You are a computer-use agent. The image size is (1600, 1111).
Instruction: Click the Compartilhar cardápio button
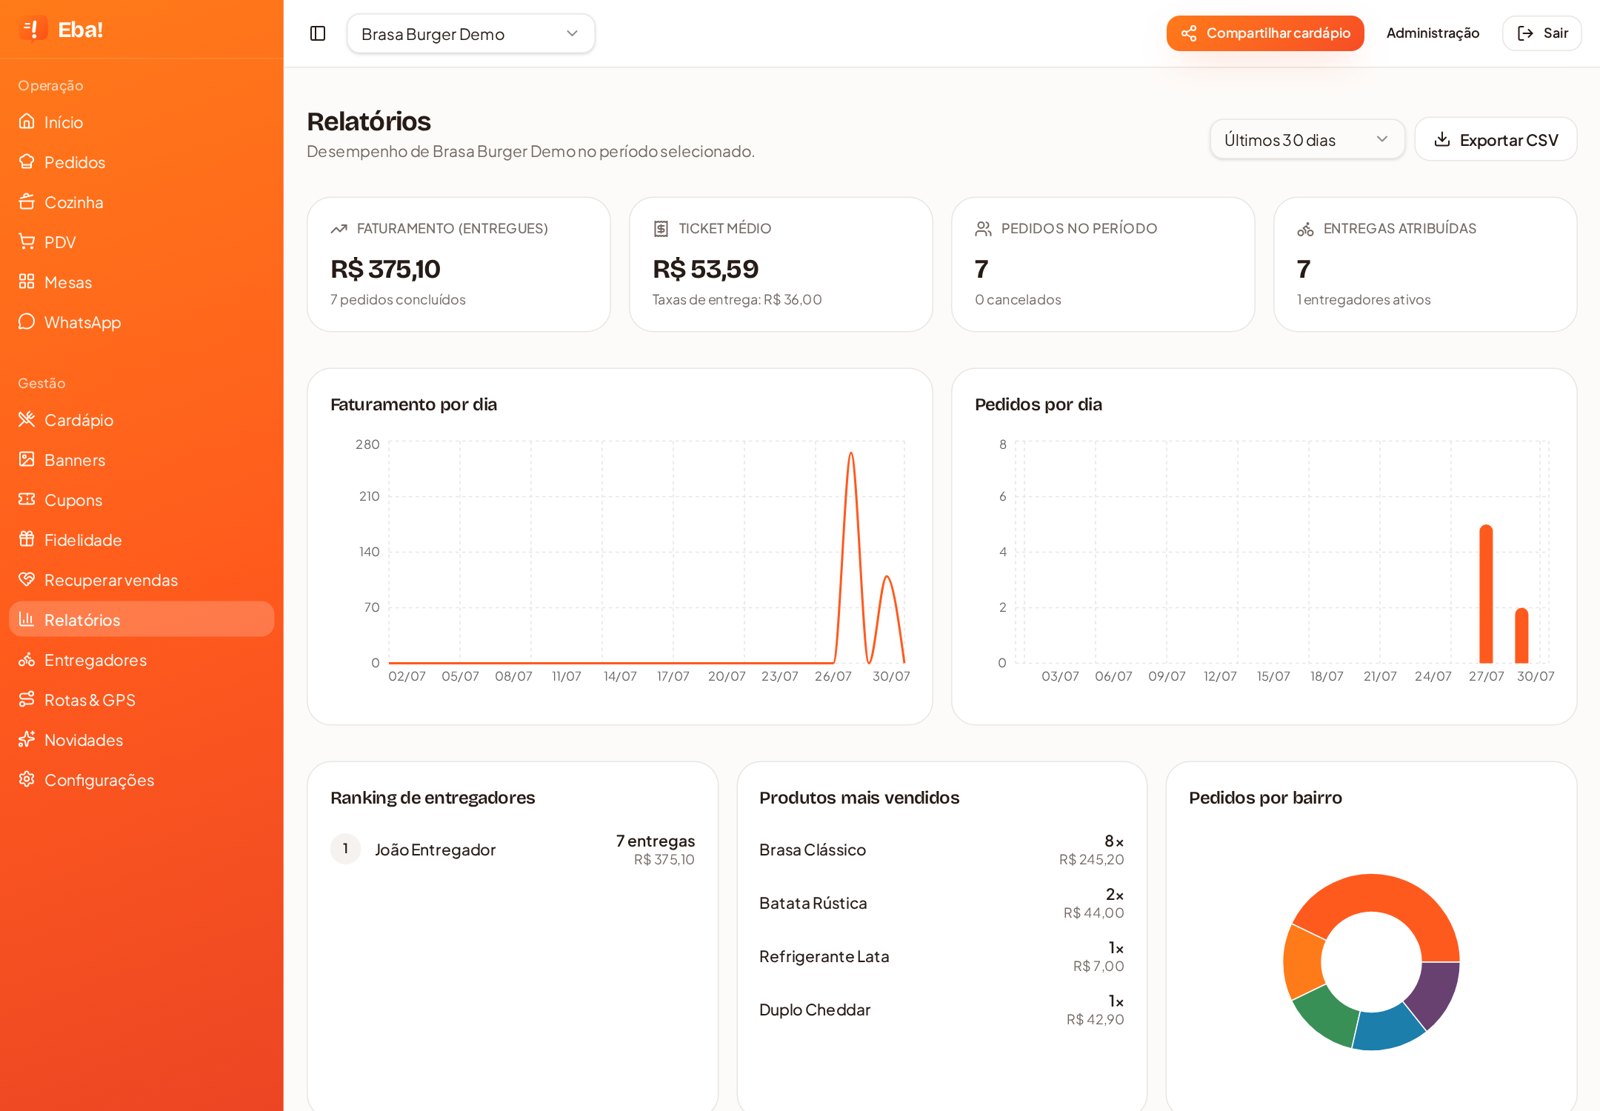(1265, 33)
